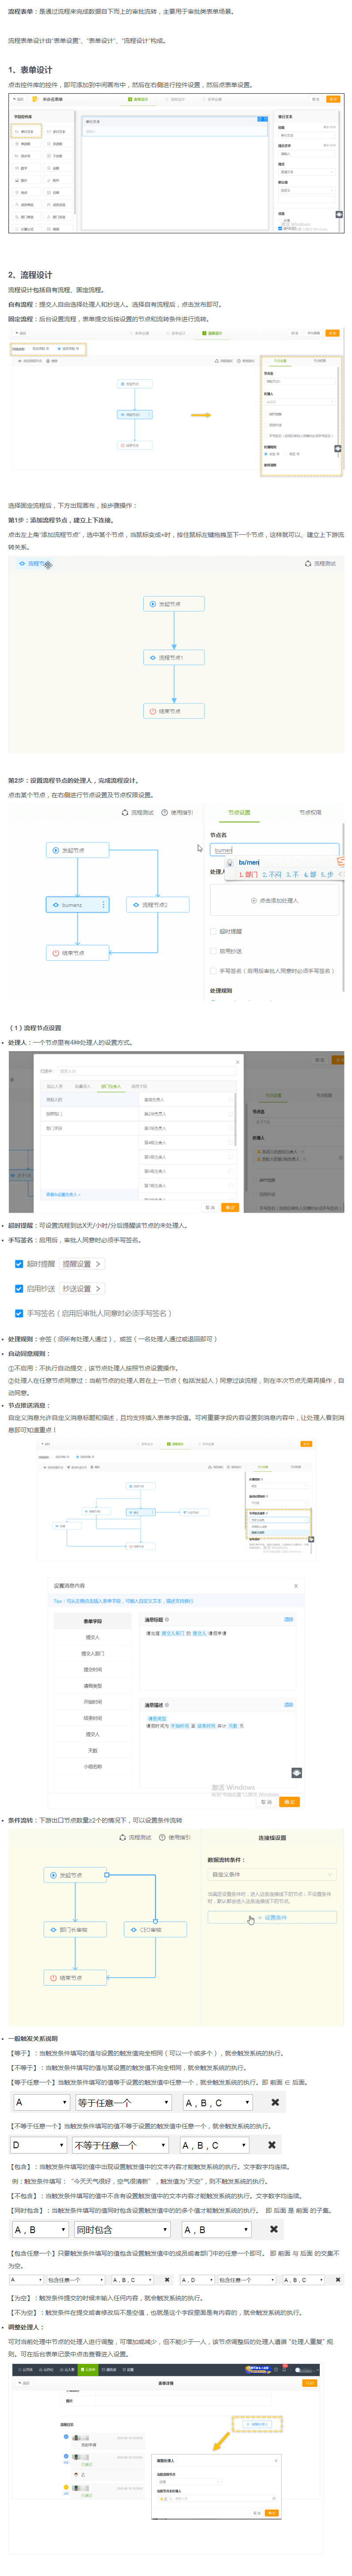
Task: Pick 小组名称 in the 表单字段 list
Action: point(92,1766)
